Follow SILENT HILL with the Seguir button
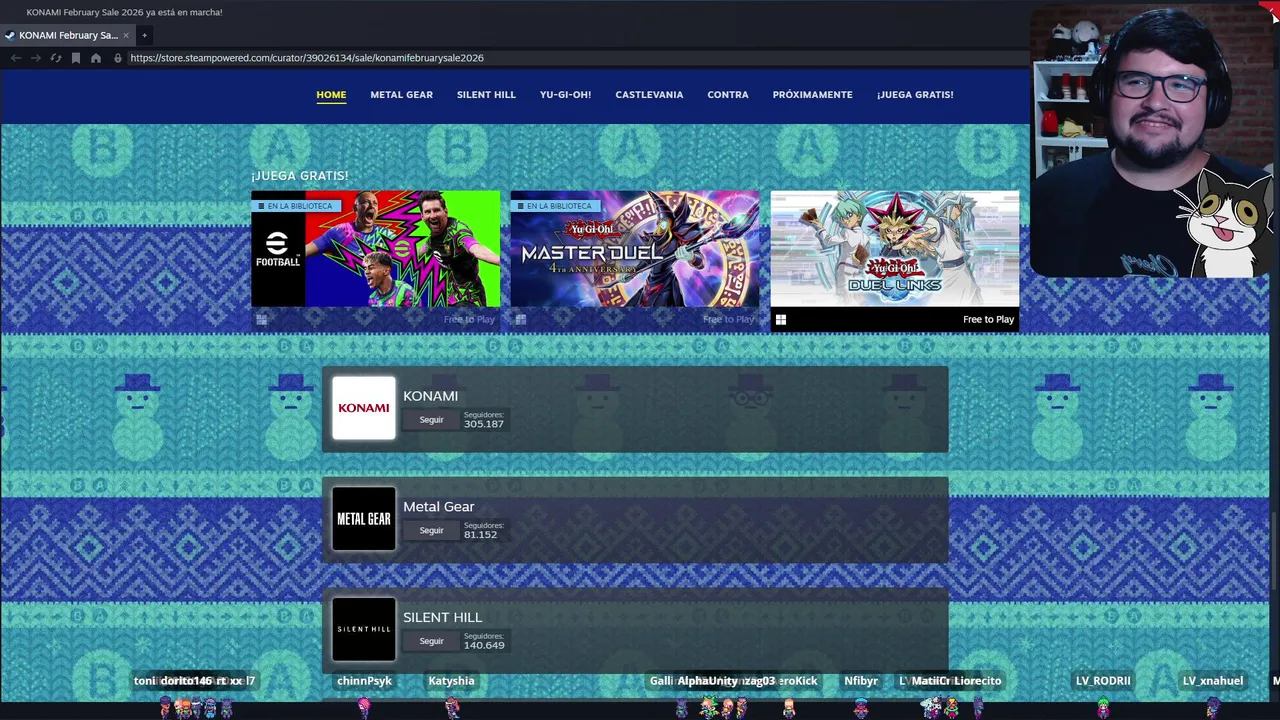This screenshot has width=1280, height=720. pos(431,641)
